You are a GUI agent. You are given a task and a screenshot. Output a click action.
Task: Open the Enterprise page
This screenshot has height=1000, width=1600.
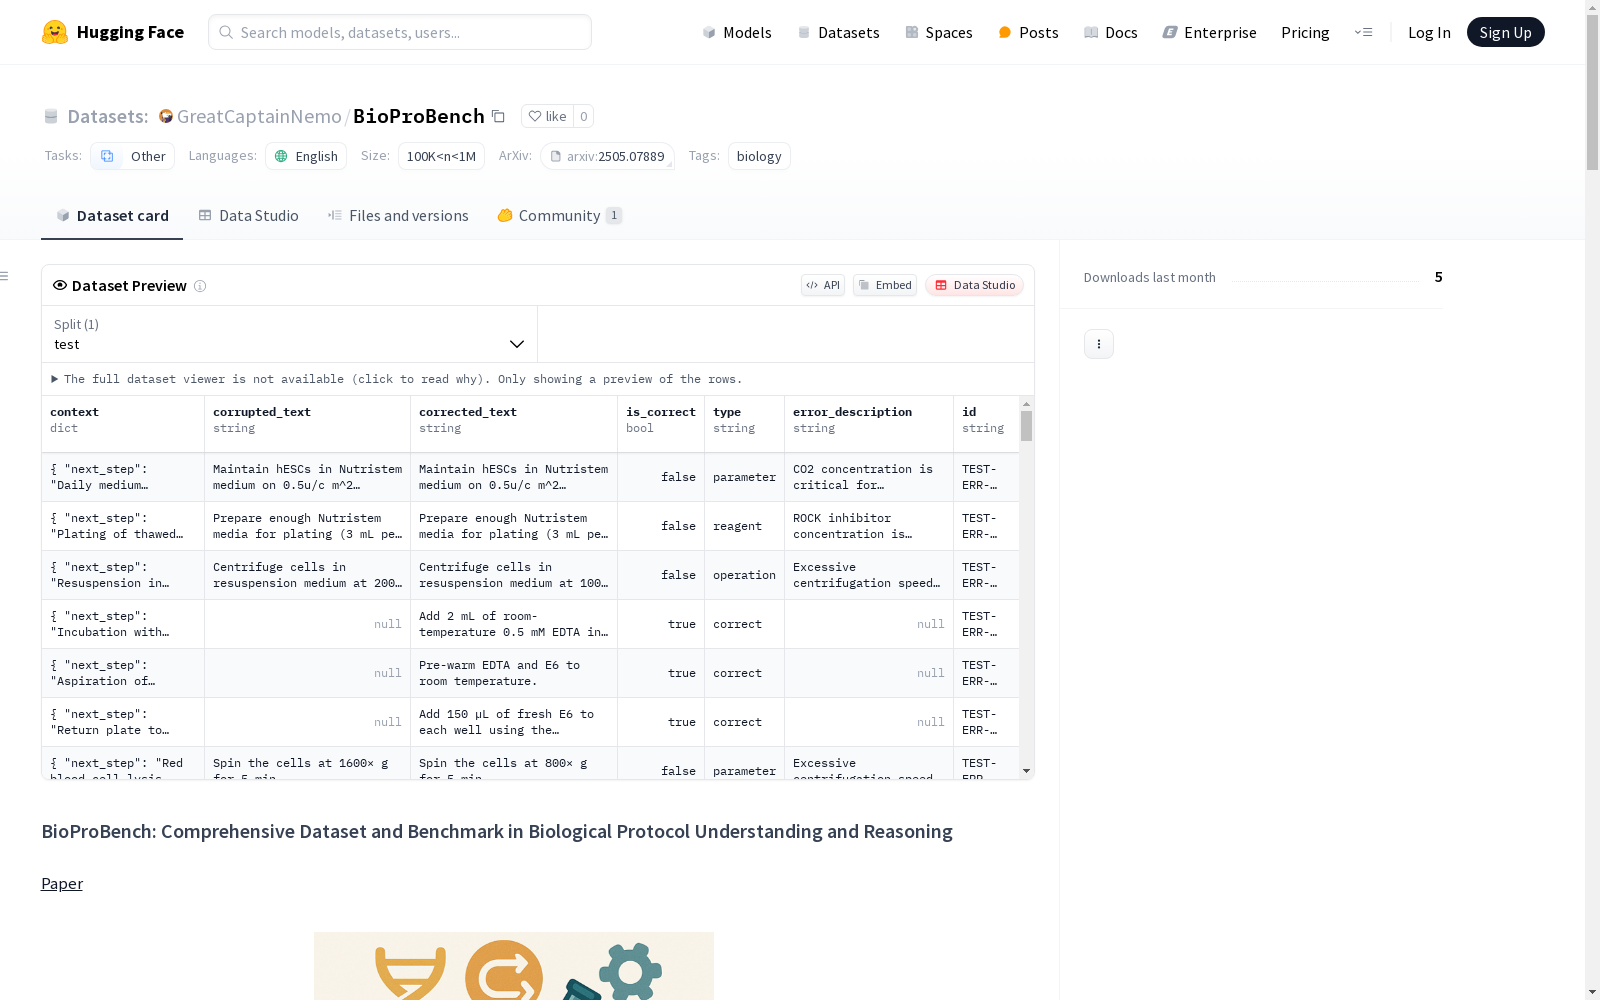click(1209, 32)
